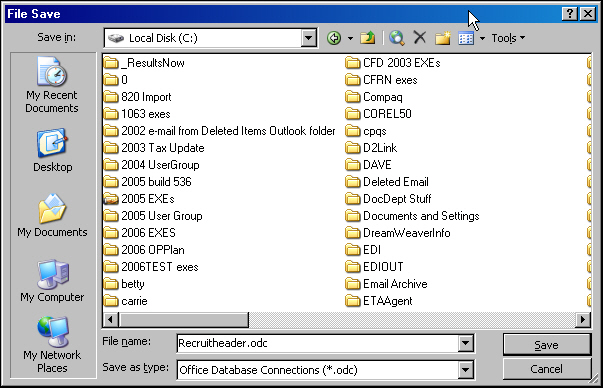Open the Tools menu
The height and width of the screenshot is (388, 603).
[x=508, y=38]
